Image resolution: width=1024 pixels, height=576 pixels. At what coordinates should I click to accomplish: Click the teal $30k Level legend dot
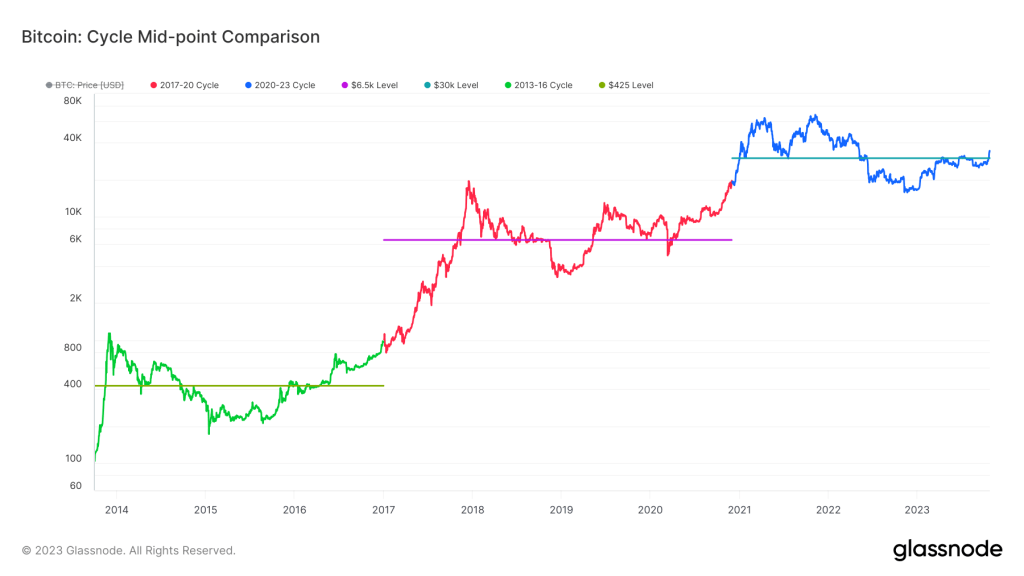click(428, 86)
